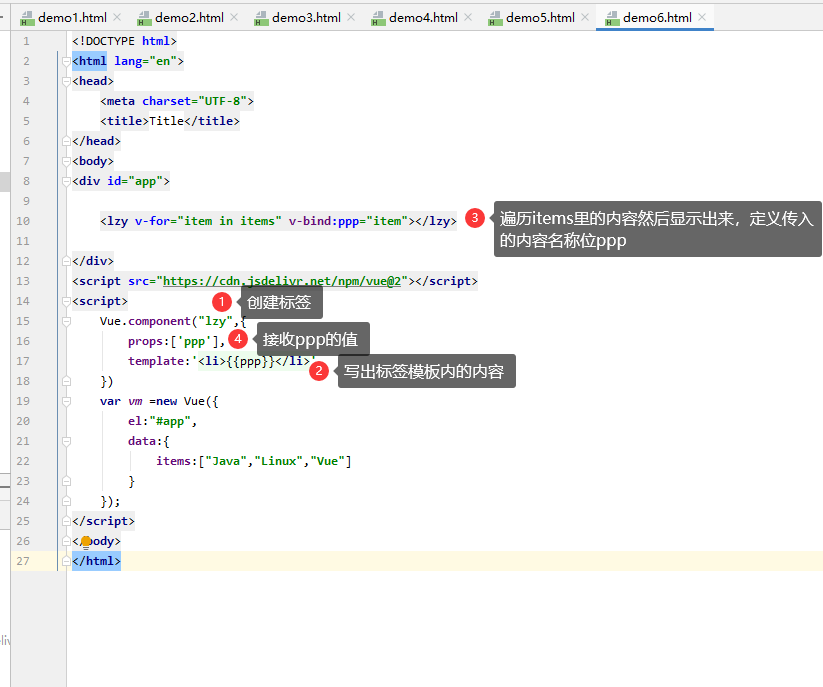Click the yellow intention bulb on line 26
Screen dimensions: 823x687
coord(86,542)
